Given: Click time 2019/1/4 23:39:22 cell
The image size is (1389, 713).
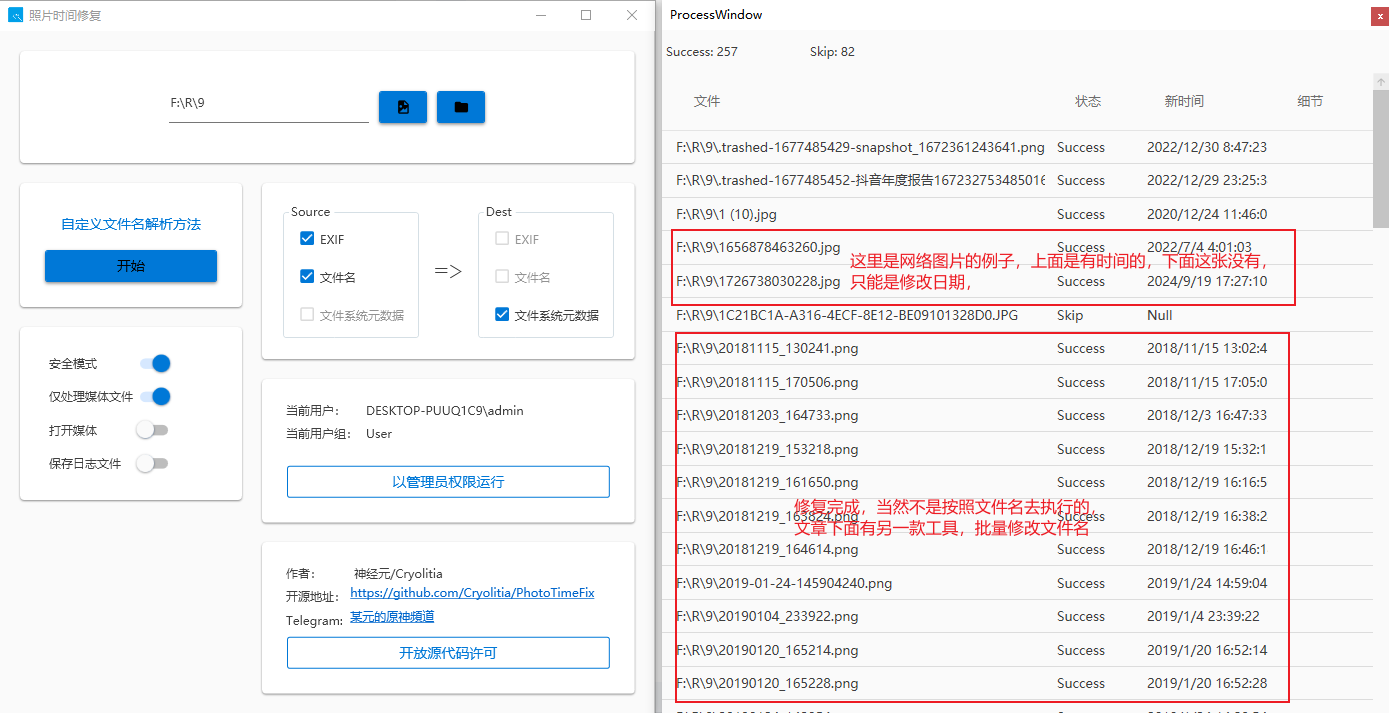Looking at the screenshot, I should point(1203,616).
